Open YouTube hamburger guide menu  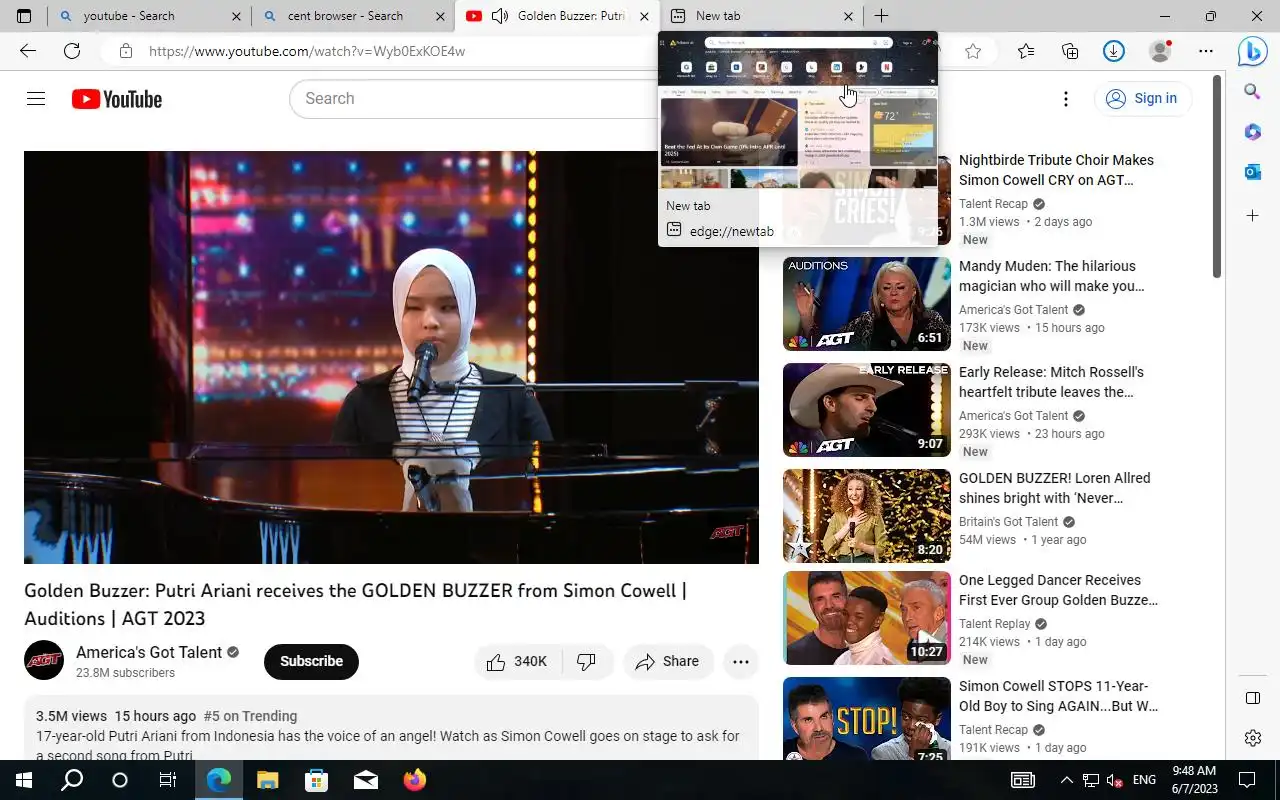tap(36, 98)
